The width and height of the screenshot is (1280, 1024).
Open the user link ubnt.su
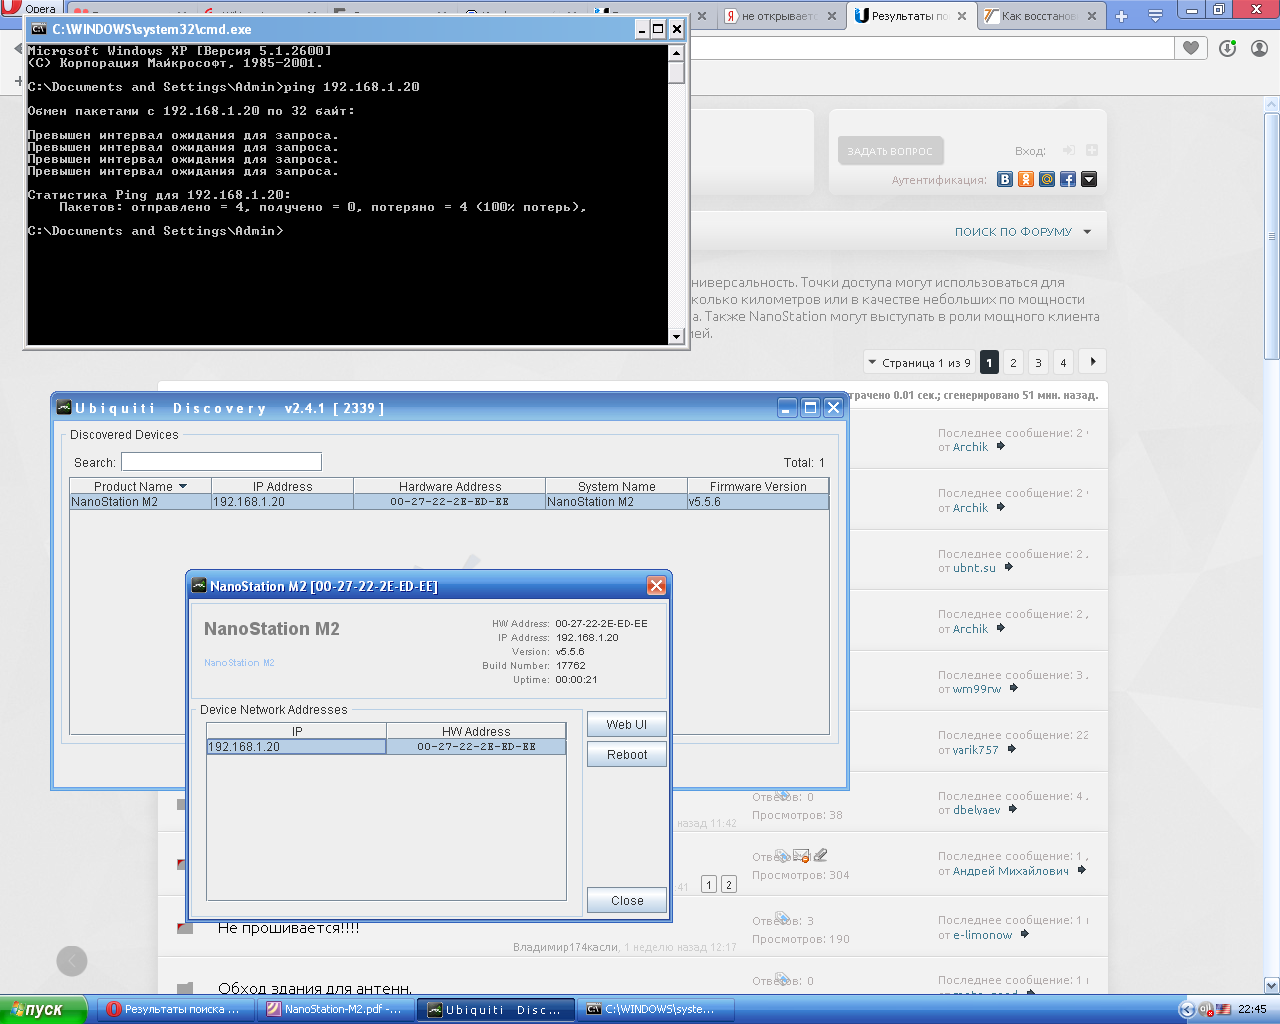point(974,568)
